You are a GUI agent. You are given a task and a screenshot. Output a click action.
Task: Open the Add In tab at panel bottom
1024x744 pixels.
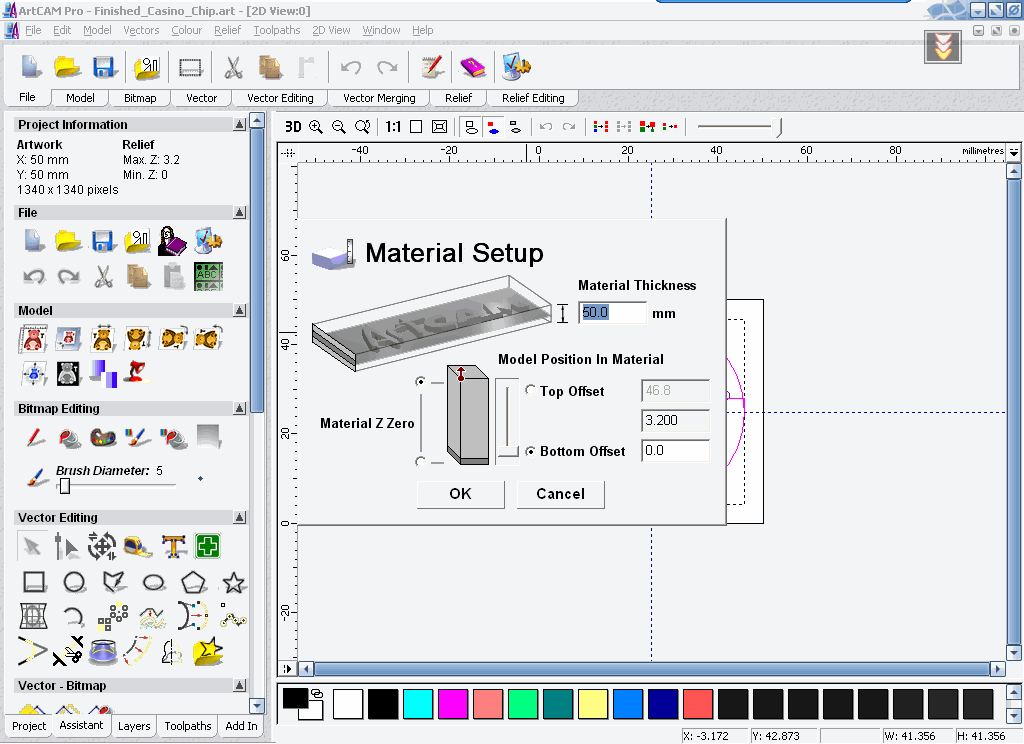pyautogui.click(x=241, y=726)
